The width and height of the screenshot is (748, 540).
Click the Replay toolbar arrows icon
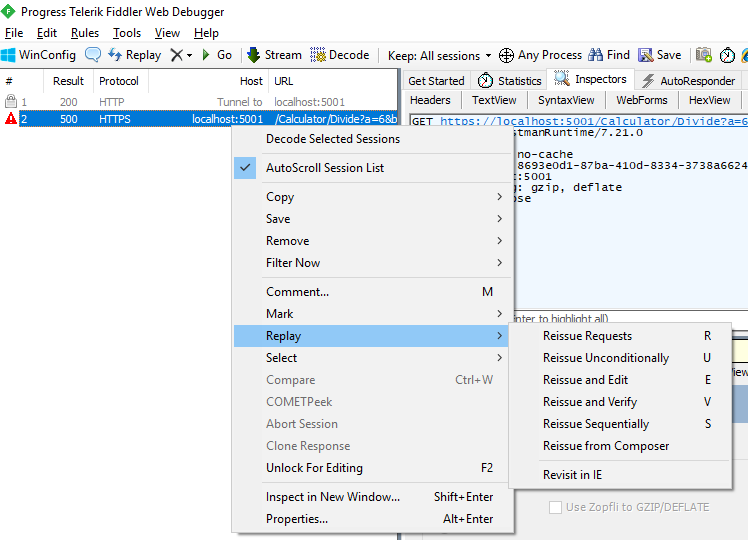115,55
